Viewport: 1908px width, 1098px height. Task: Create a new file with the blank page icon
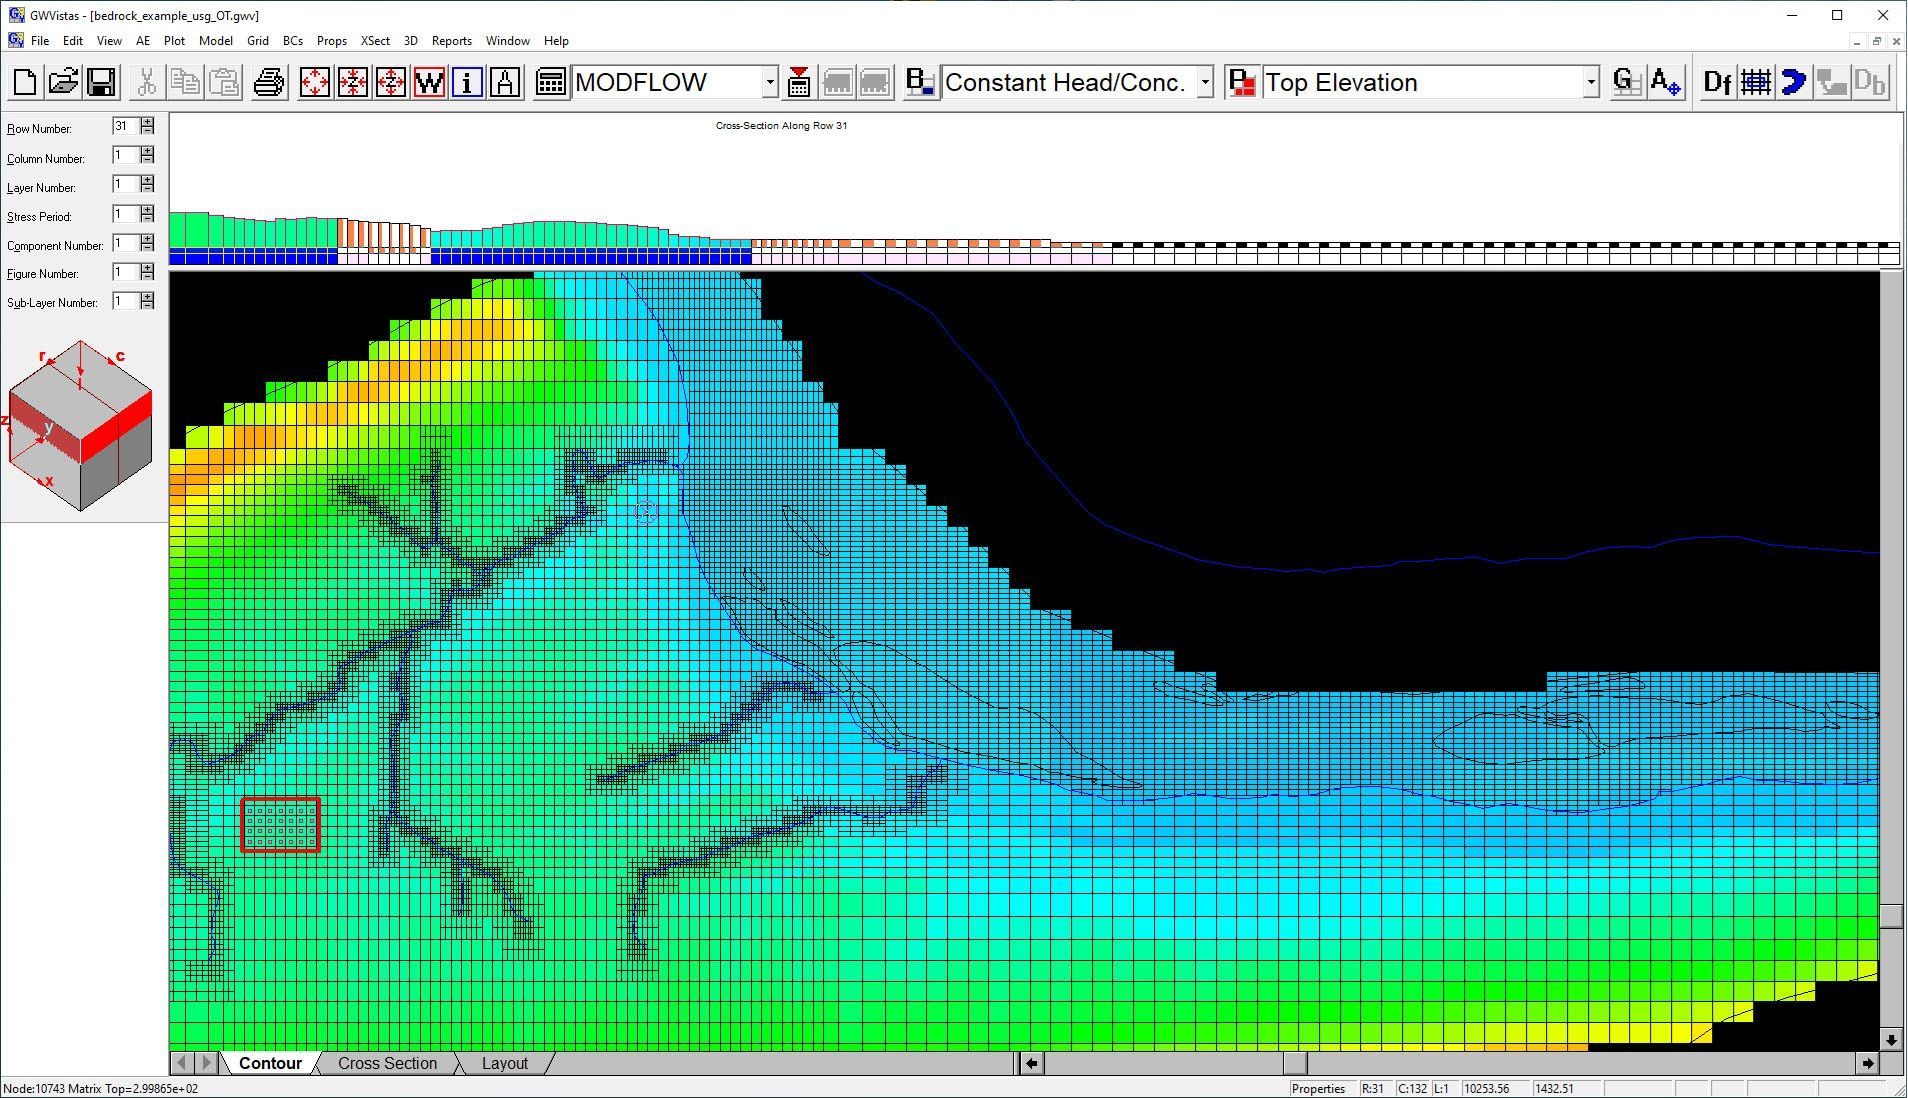pyautogui.click(x=25, y=82)
